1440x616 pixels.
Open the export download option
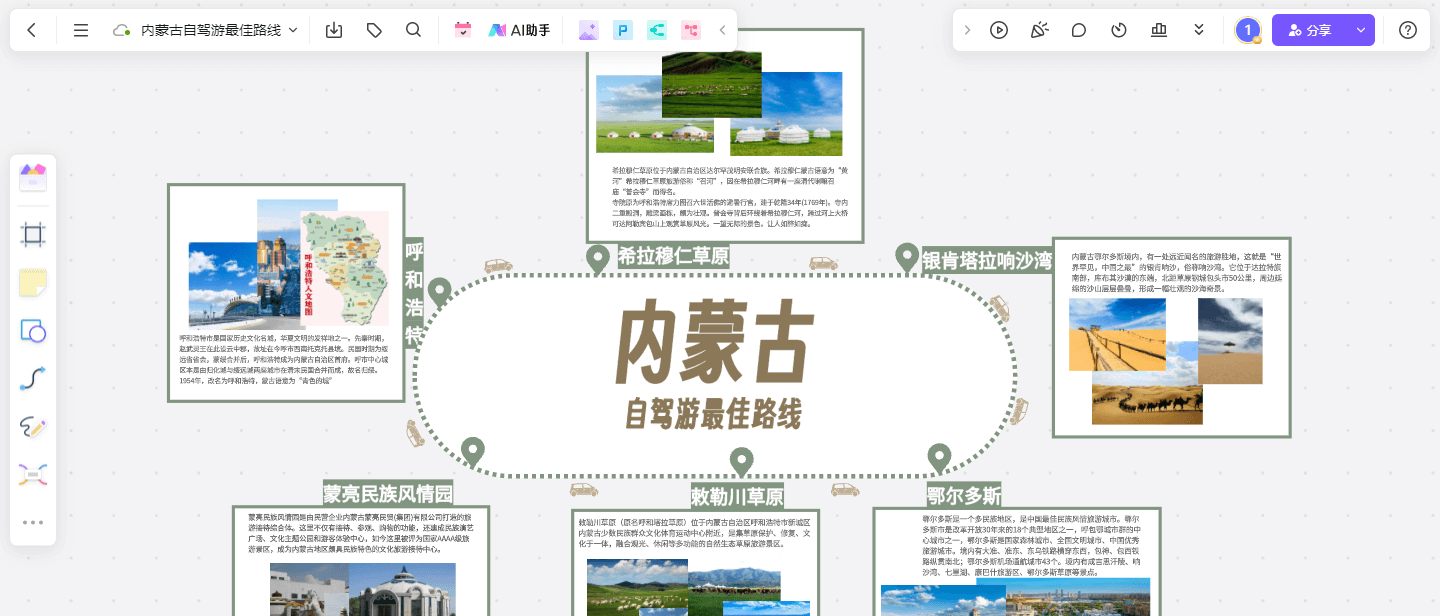[334, 30]
